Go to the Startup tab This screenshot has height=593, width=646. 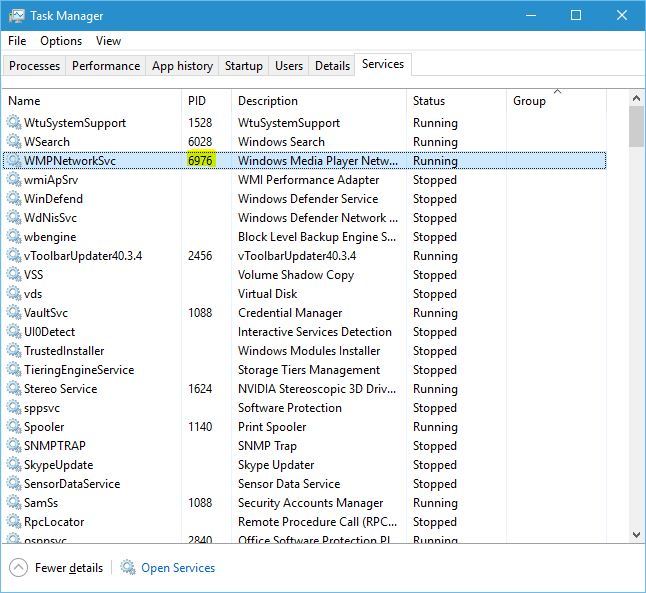(x=244, y=66)
